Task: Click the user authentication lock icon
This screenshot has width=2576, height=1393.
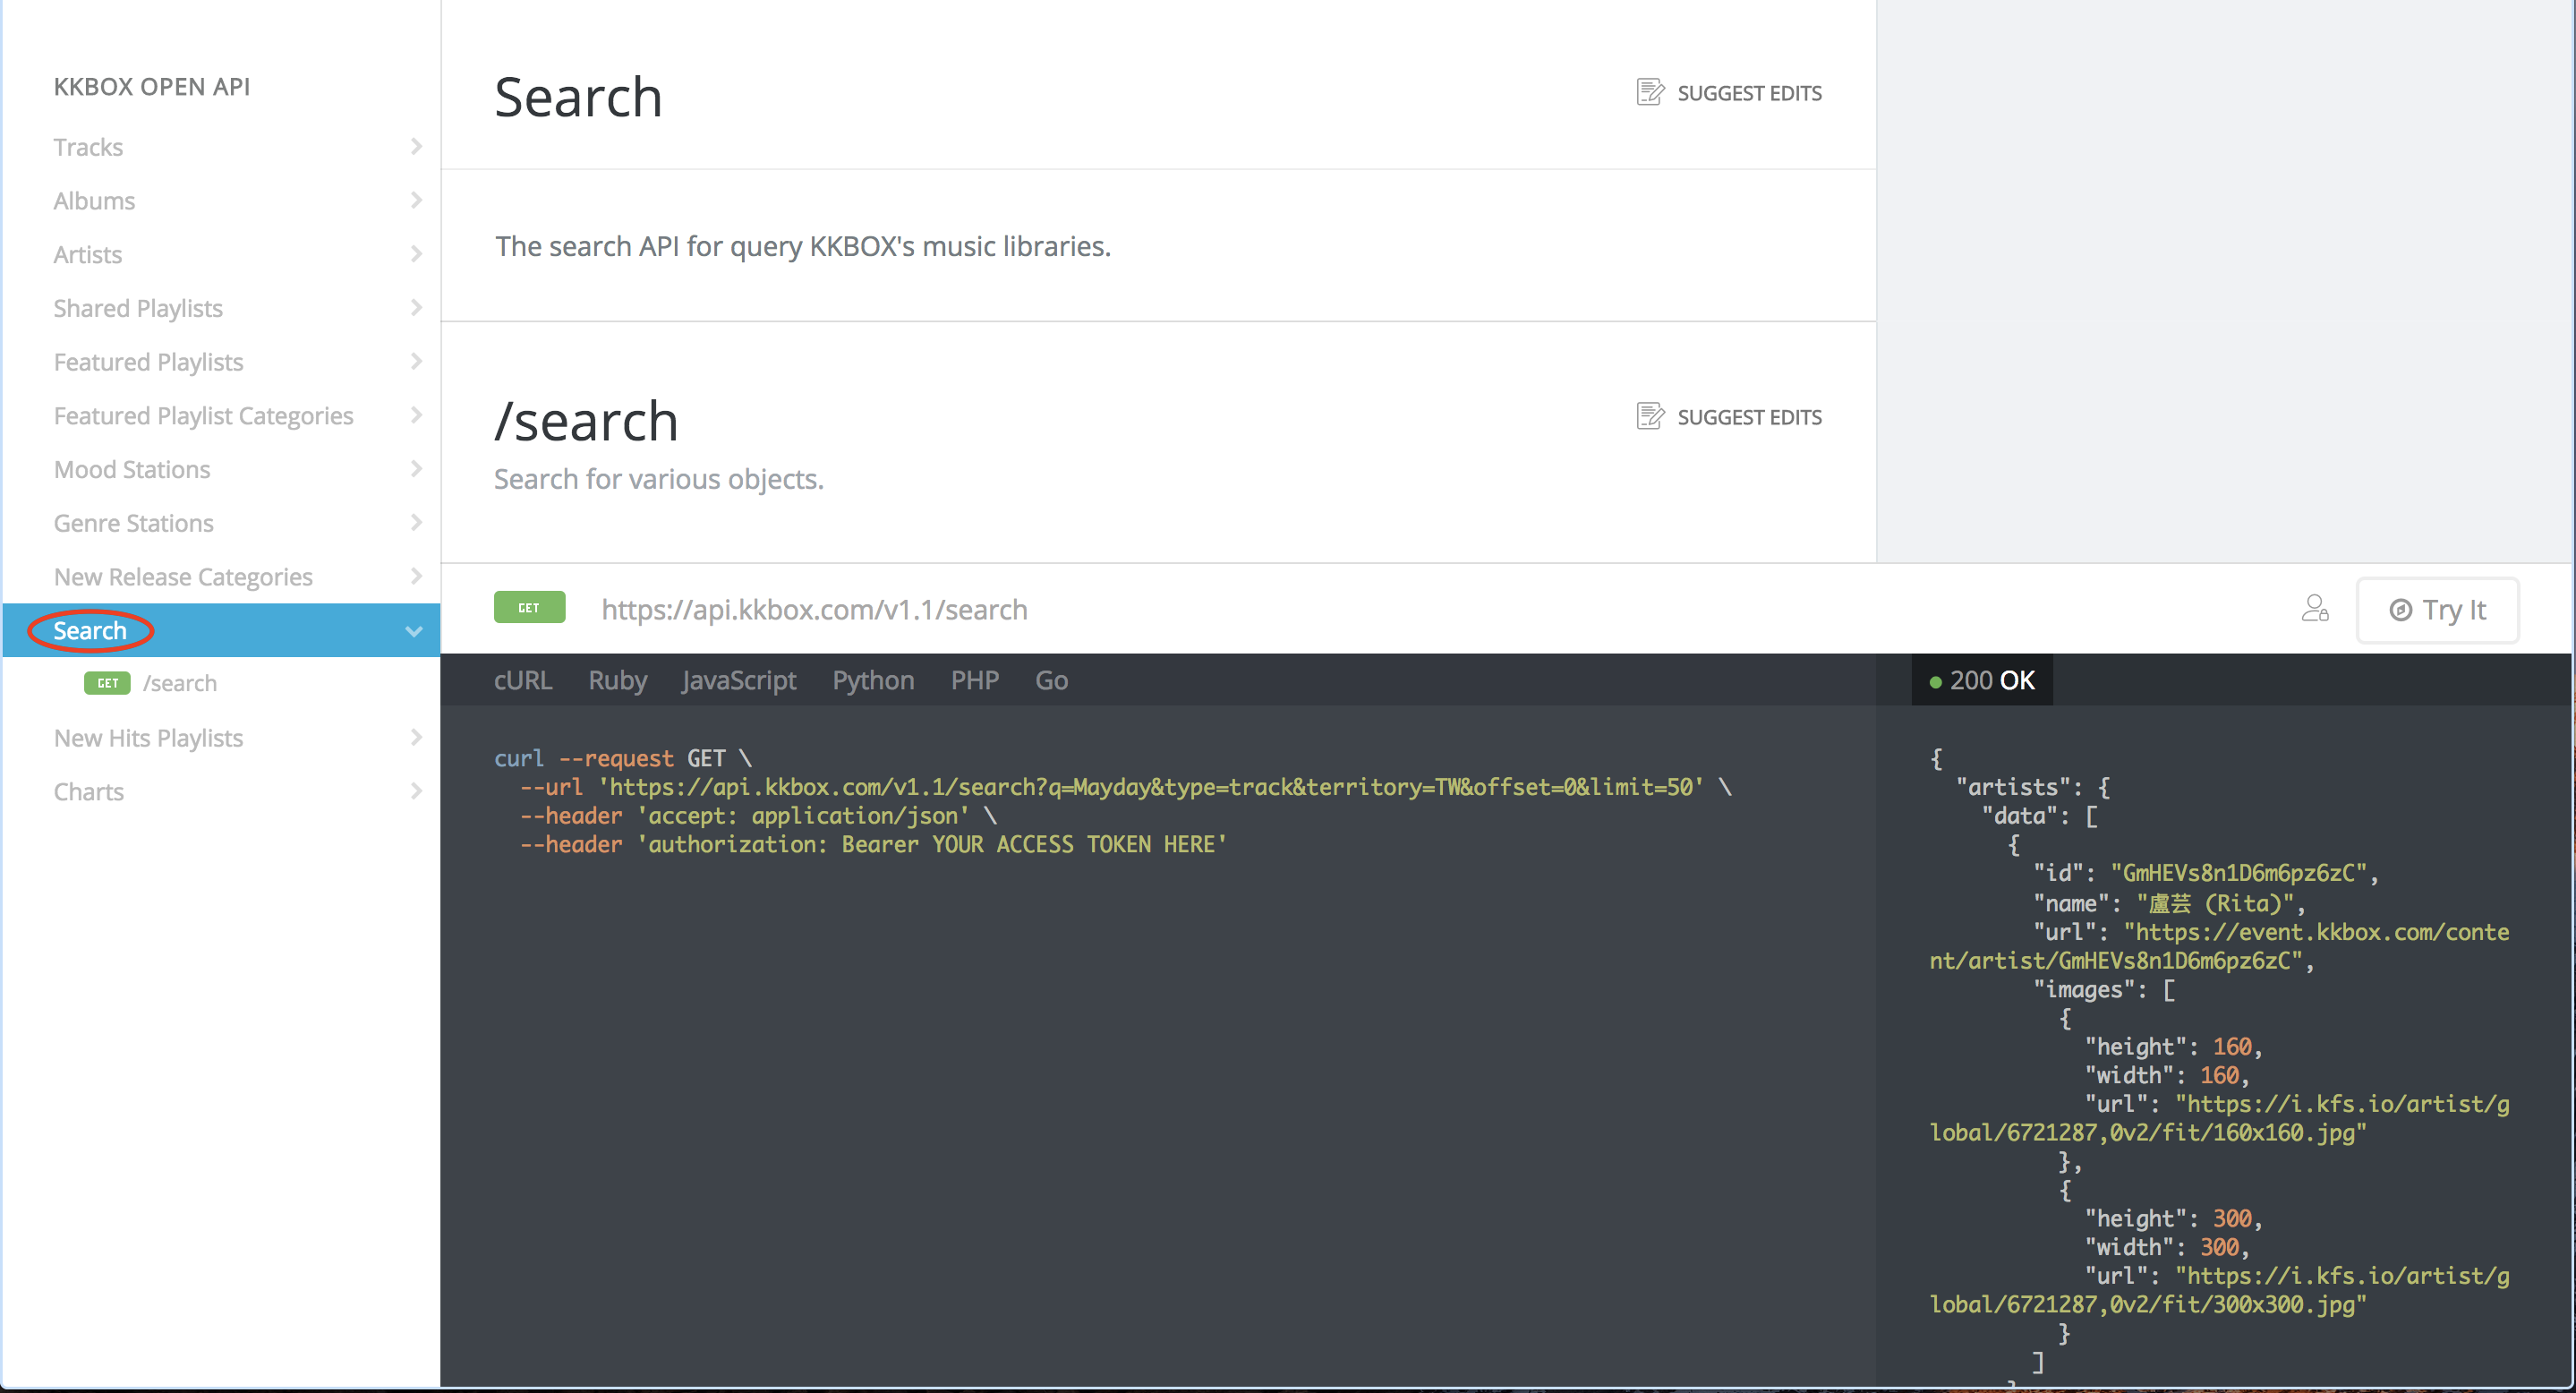Action: point(2317,609)
